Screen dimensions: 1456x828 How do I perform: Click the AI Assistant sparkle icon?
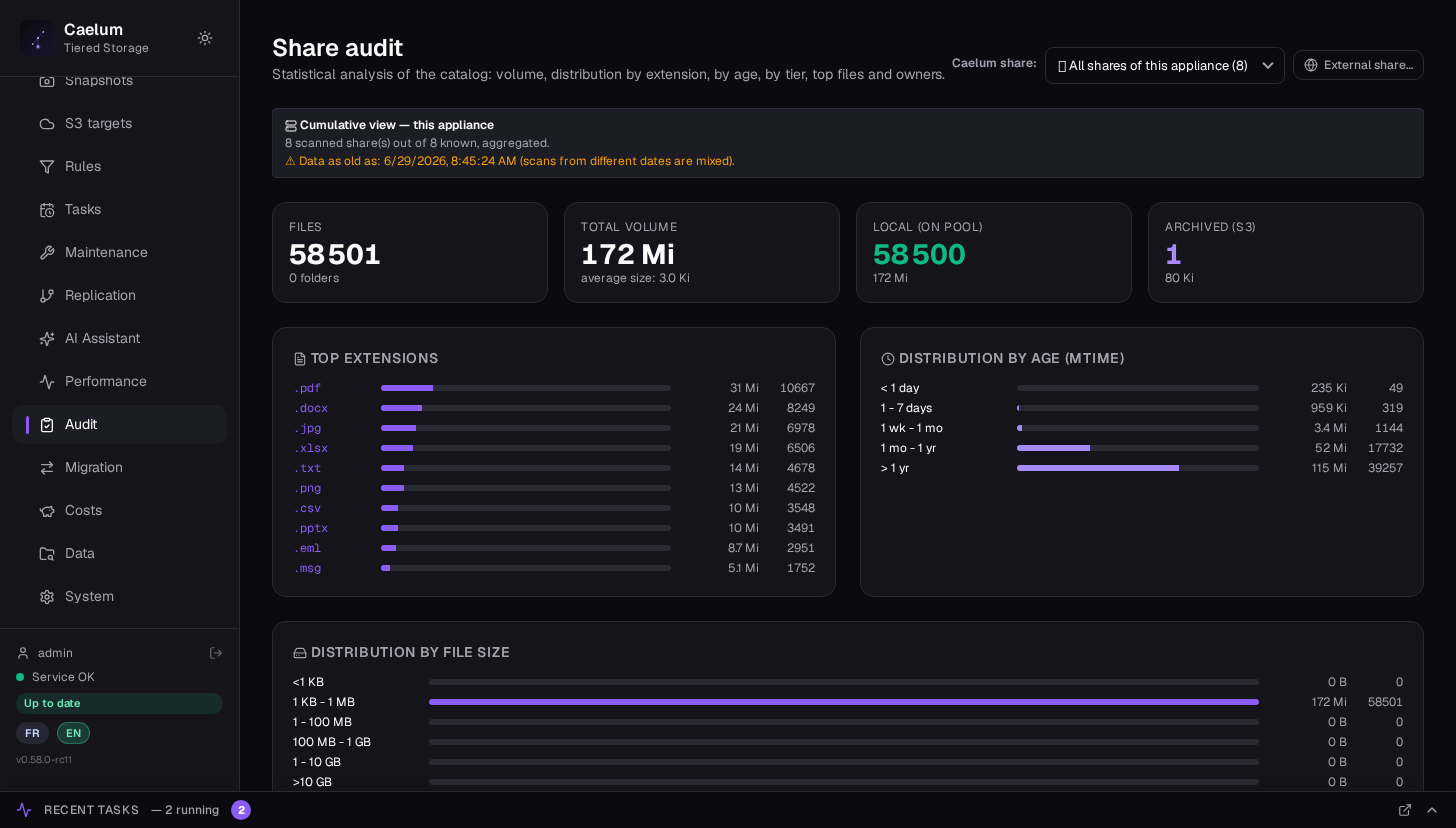coord(47,338)
